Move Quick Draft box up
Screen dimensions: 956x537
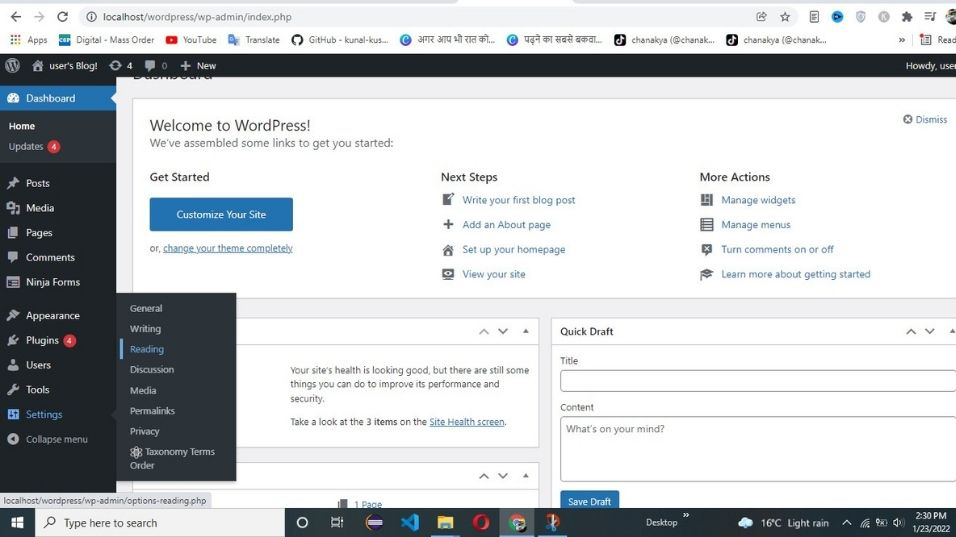[910, 332]
